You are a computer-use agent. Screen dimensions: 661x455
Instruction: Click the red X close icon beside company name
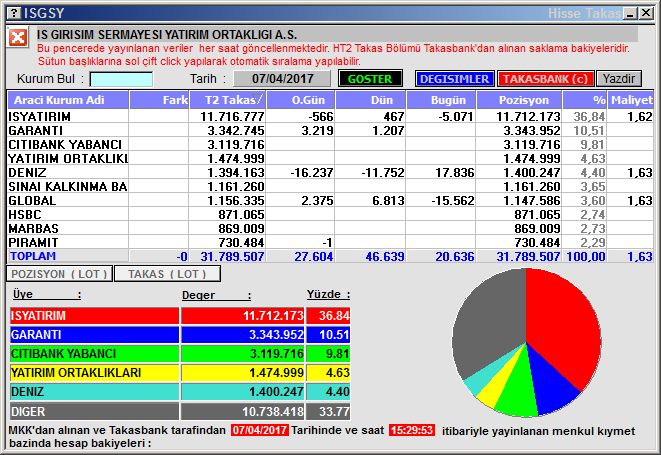(18, 38)
